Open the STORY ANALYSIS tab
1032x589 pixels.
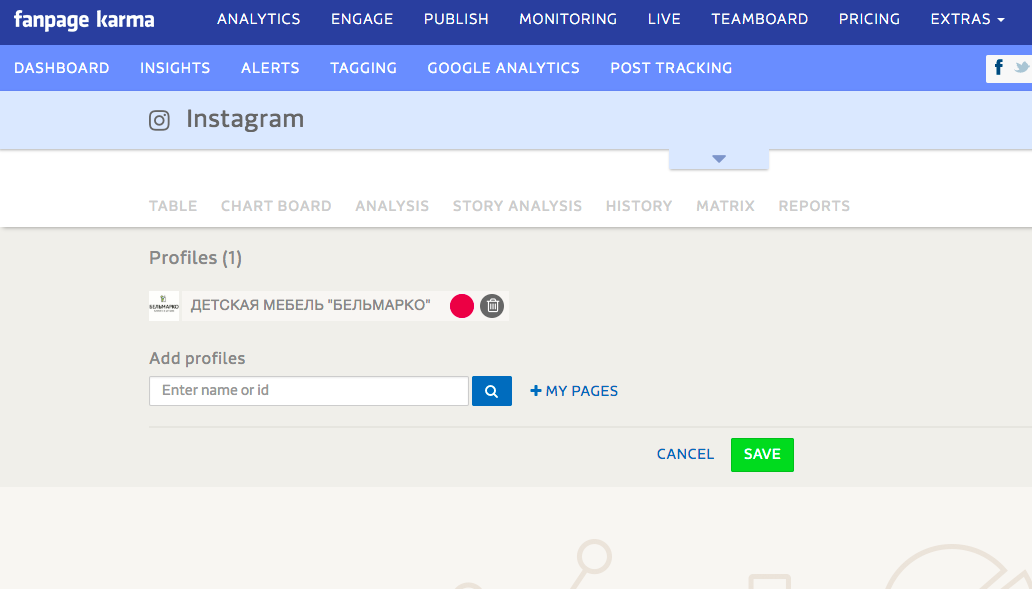517,206
